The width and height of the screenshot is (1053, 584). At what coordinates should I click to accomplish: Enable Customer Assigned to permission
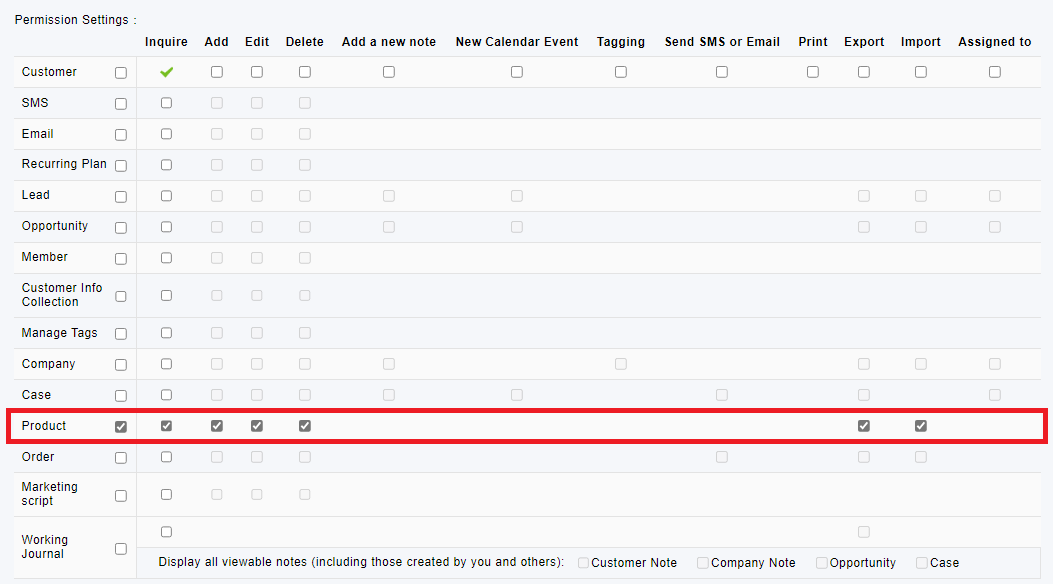point(995,72)
